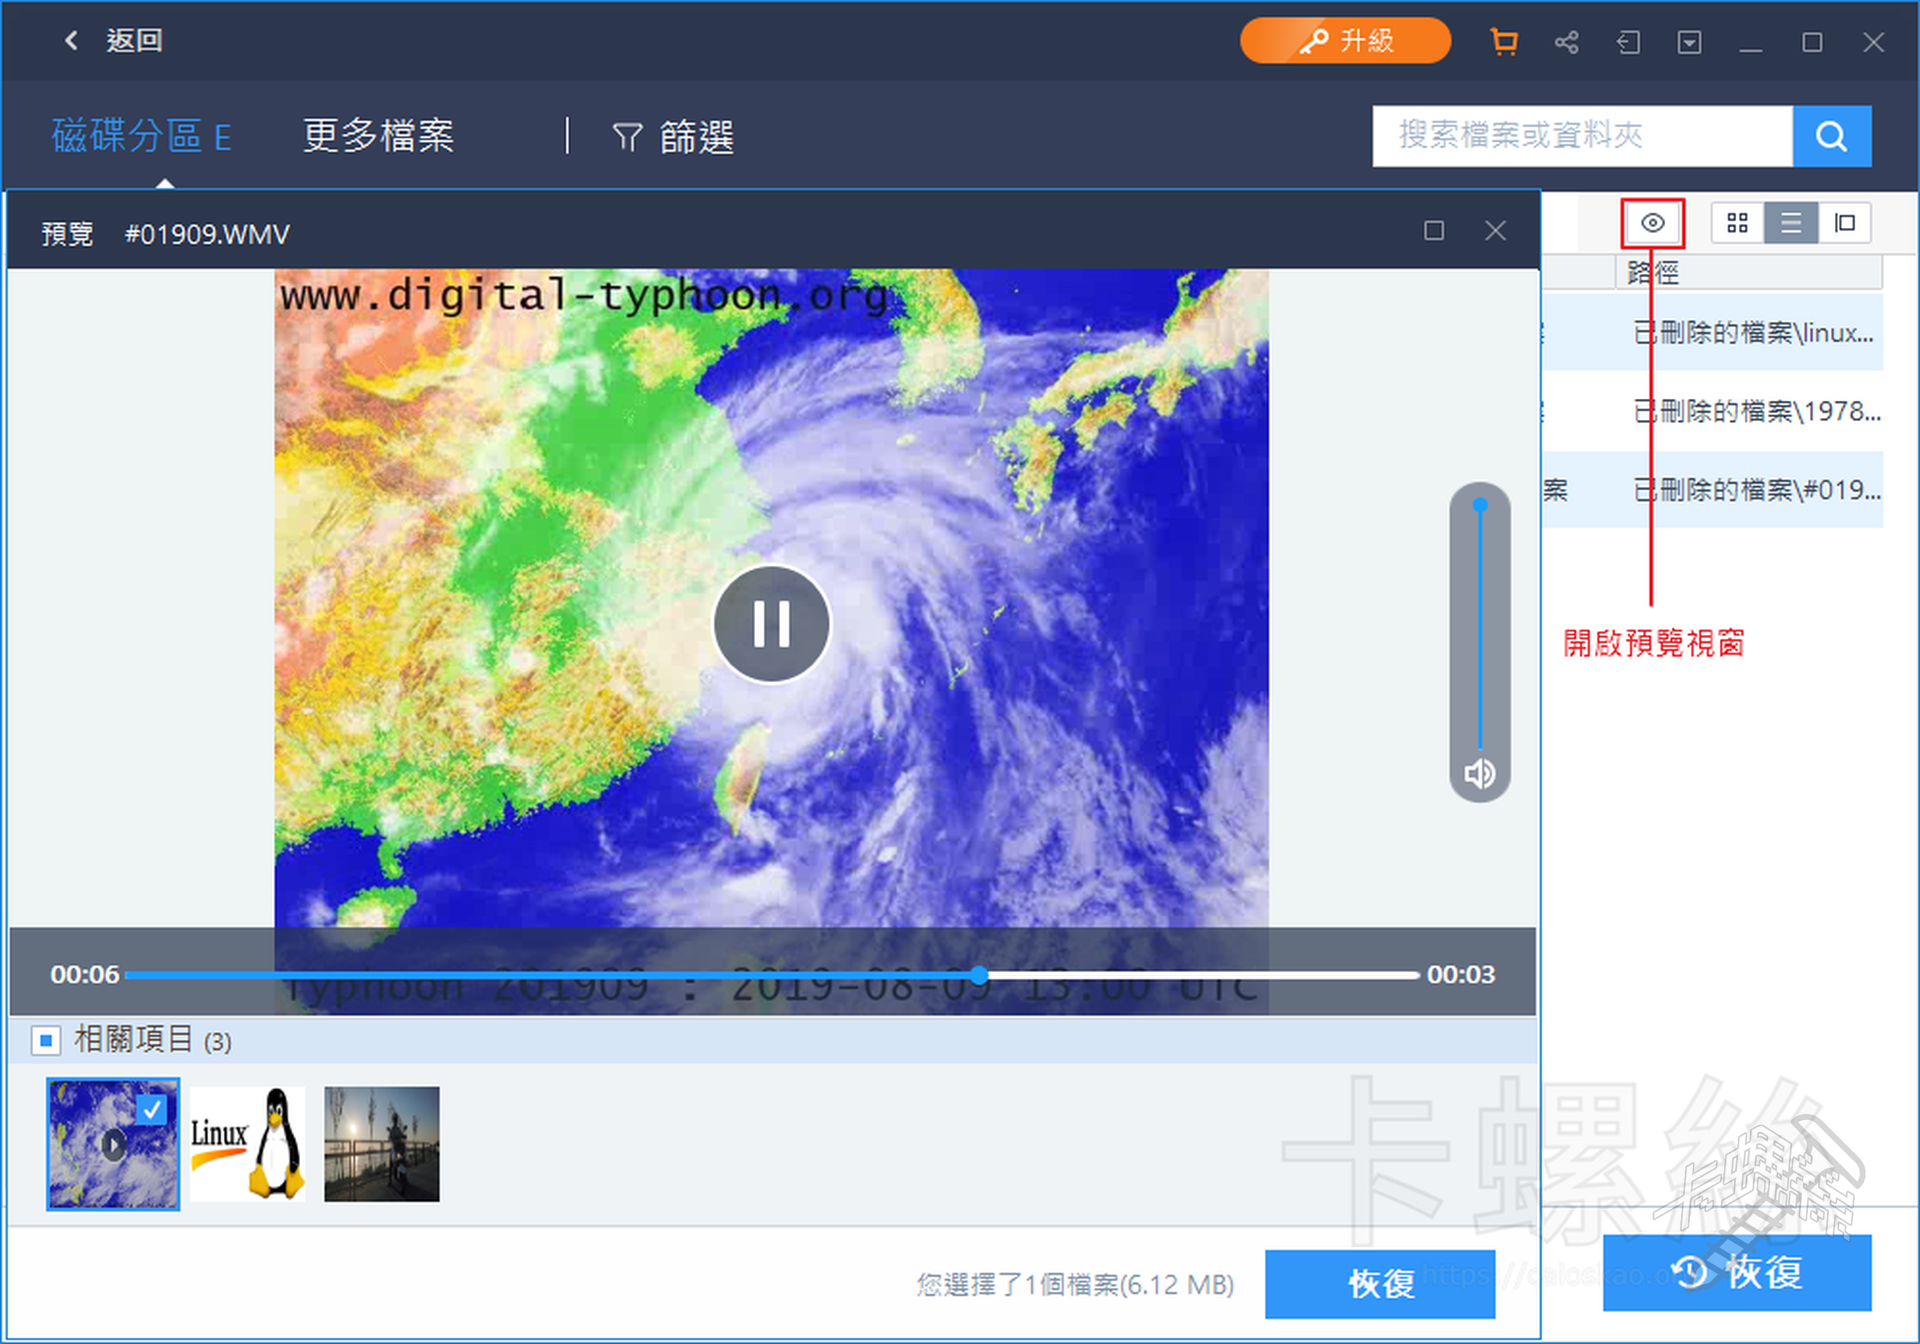Click the share icon in title bar
This screenshot has width=1920, height=1344.
click(1566, 42)
